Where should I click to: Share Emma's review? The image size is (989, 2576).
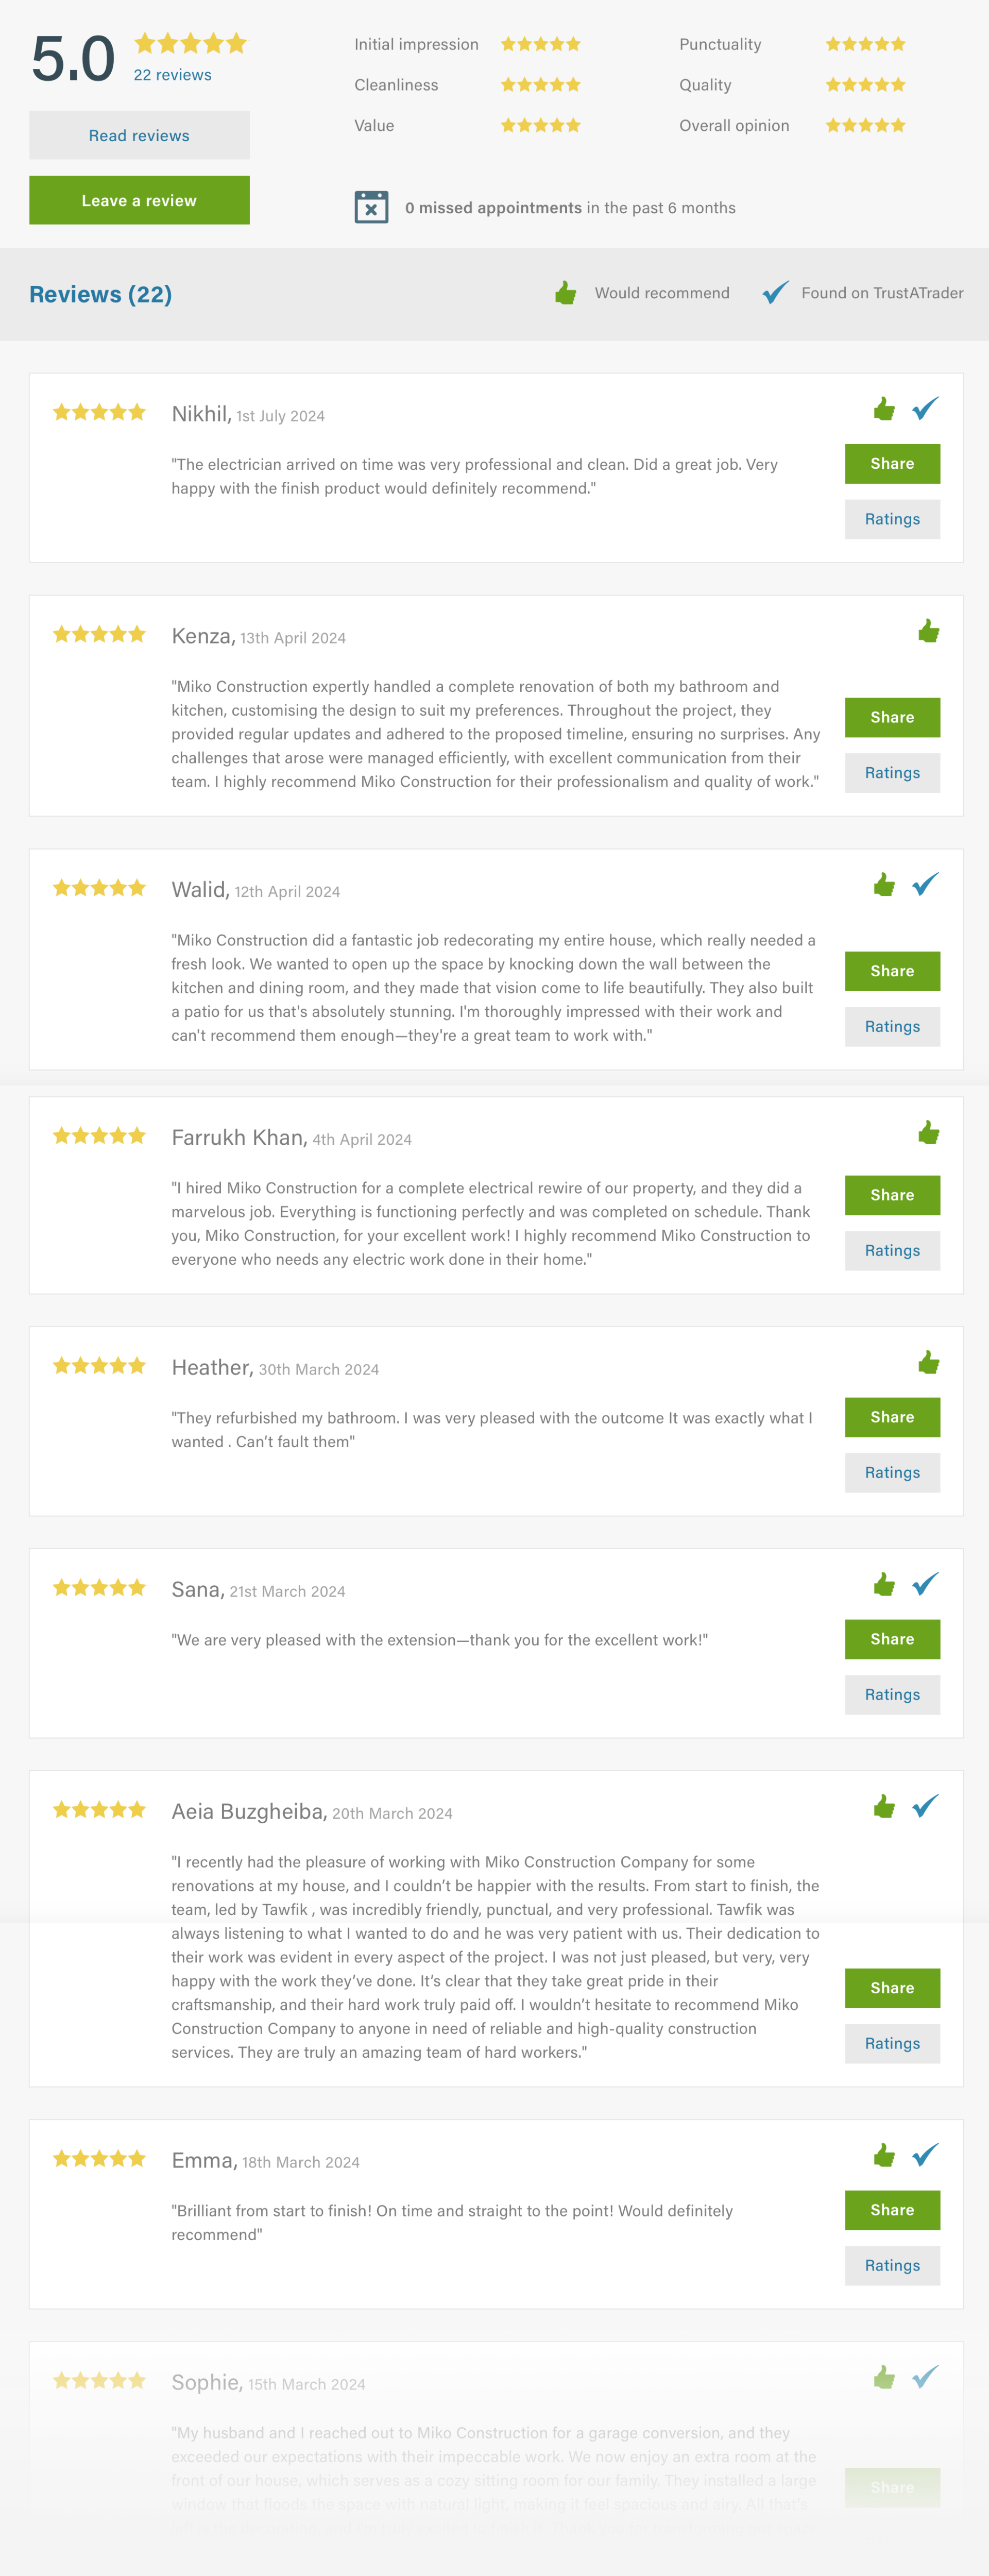[892, 2210]
